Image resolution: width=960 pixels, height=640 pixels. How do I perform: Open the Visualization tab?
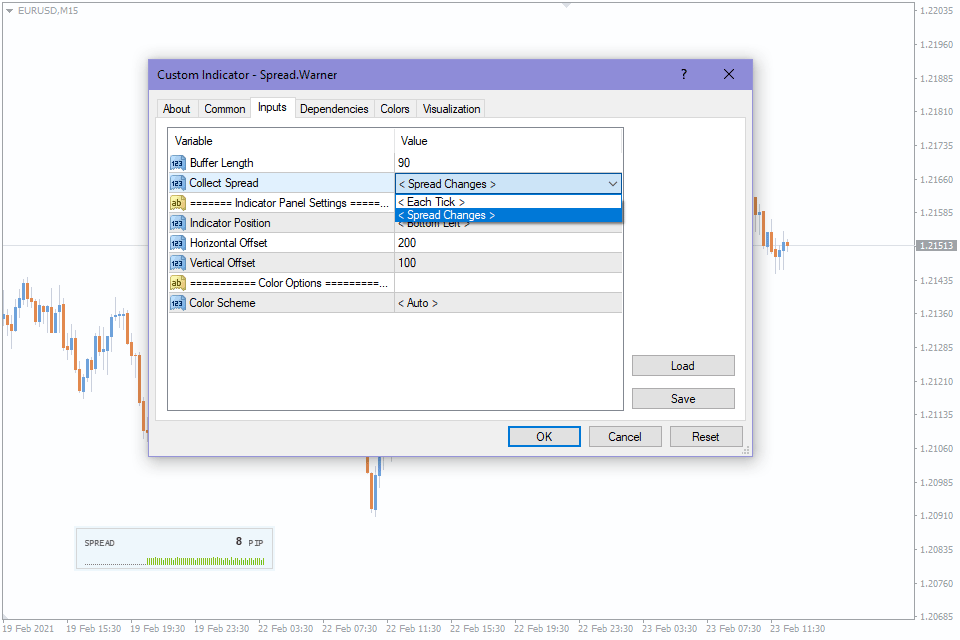pos(451,108)
